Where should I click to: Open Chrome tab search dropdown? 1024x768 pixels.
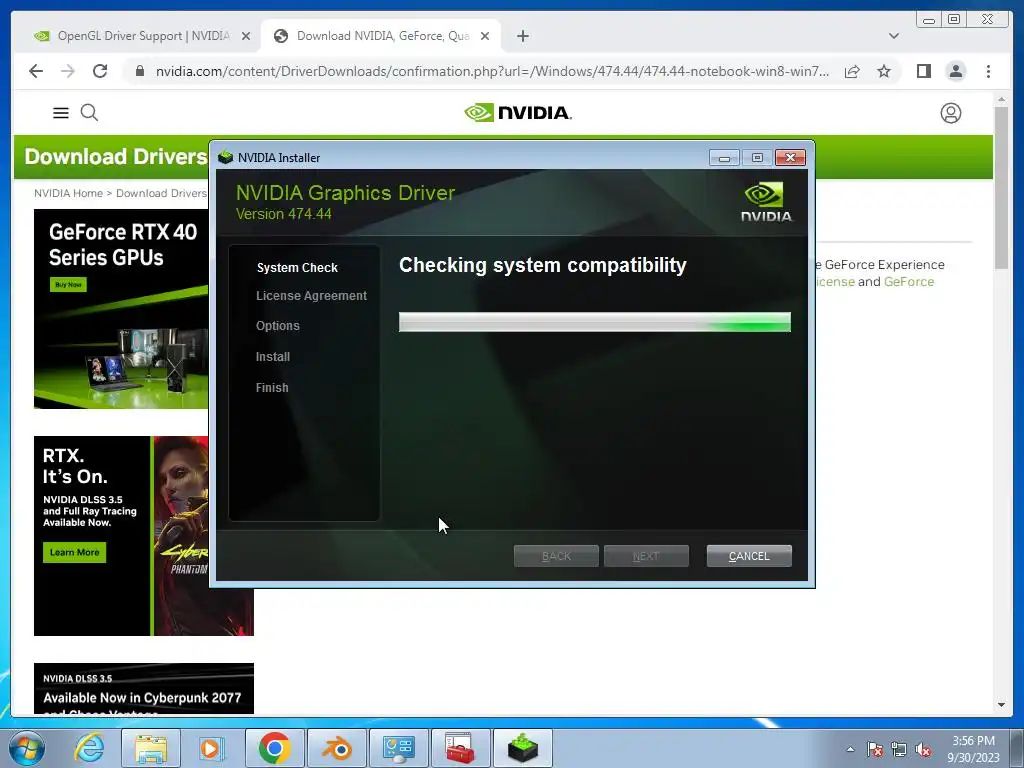893,36
